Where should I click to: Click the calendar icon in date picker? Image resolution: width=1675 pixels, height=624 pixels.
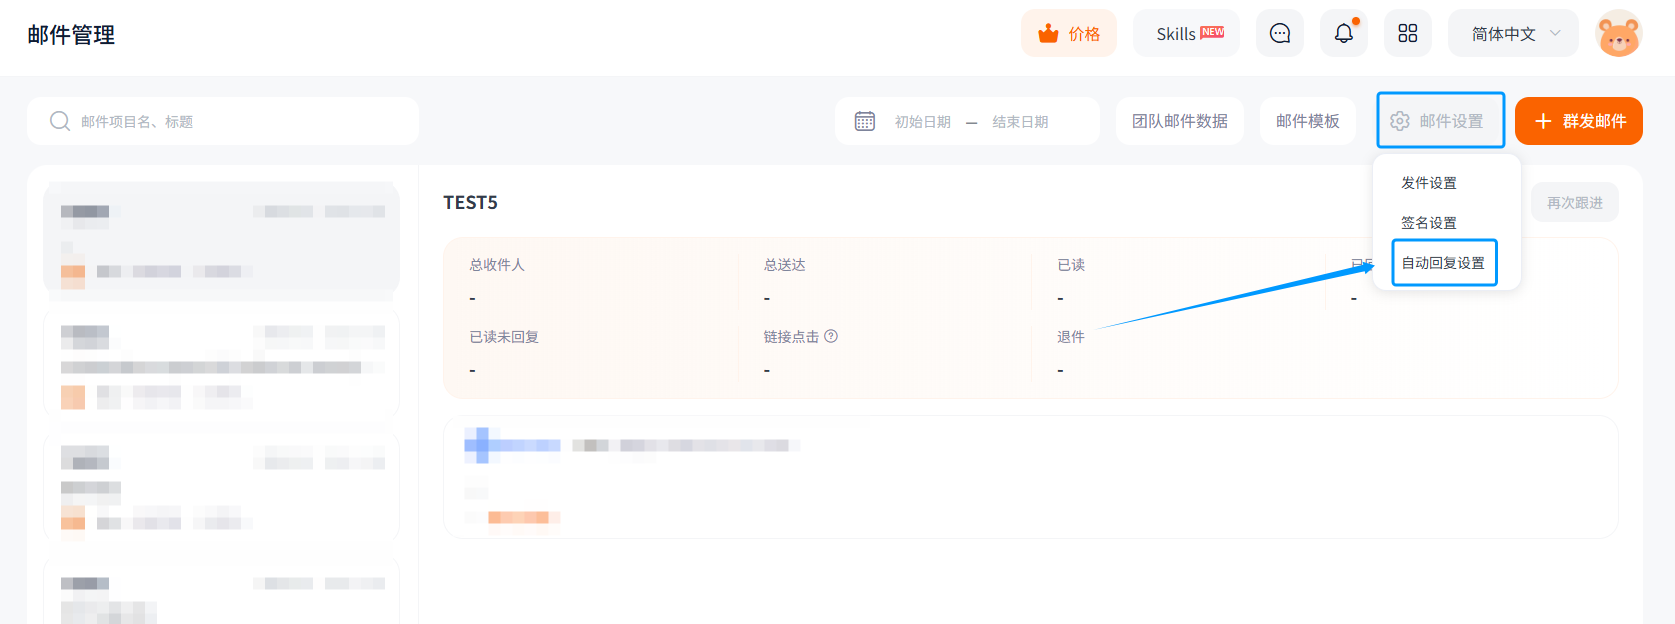pyautogui.click(x=865, y=121)
